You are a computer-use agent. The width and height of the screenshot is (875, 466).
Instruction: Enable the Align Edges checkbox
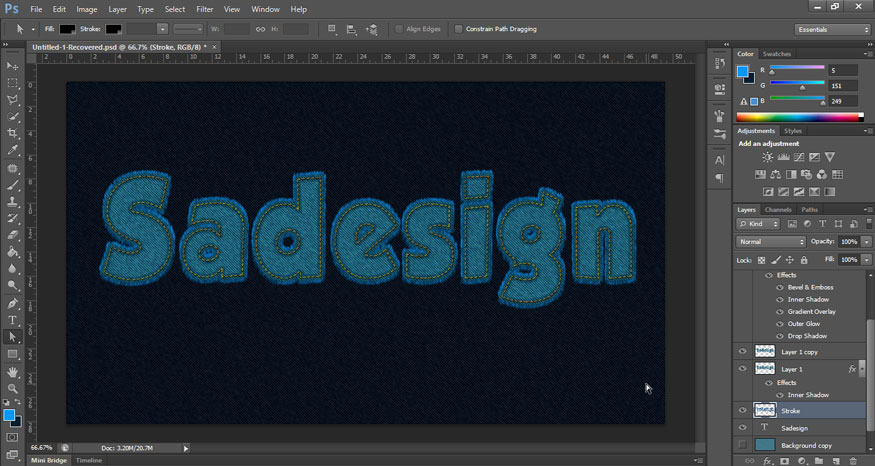[399, 29]
